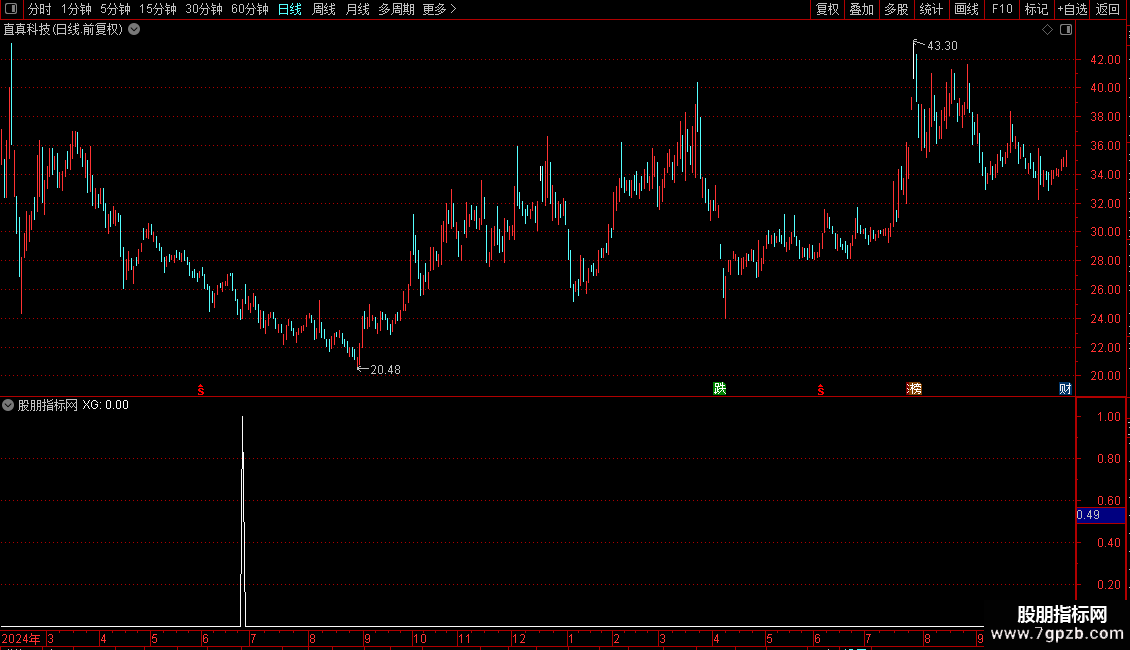The height and width of the screenshot is (650, 1130).
Task: Click the 复权 button
Action: point(827,9)
